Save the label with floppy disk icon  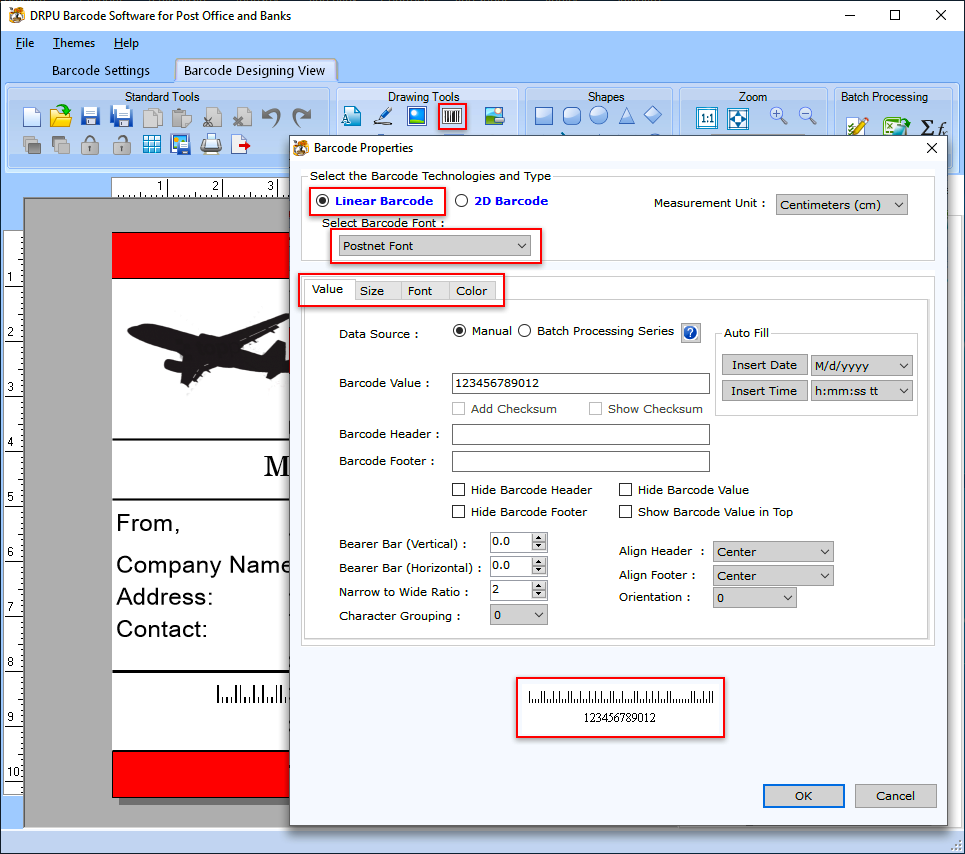click(x=90, y=116)
